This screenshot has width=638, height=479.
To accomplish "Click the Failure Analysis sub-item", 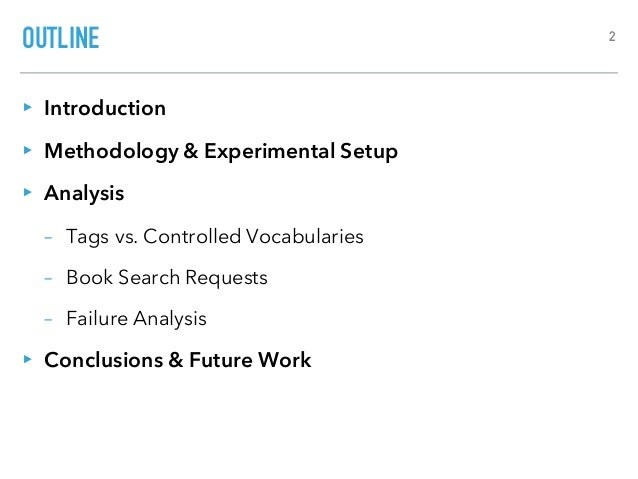I will [136, 319].
